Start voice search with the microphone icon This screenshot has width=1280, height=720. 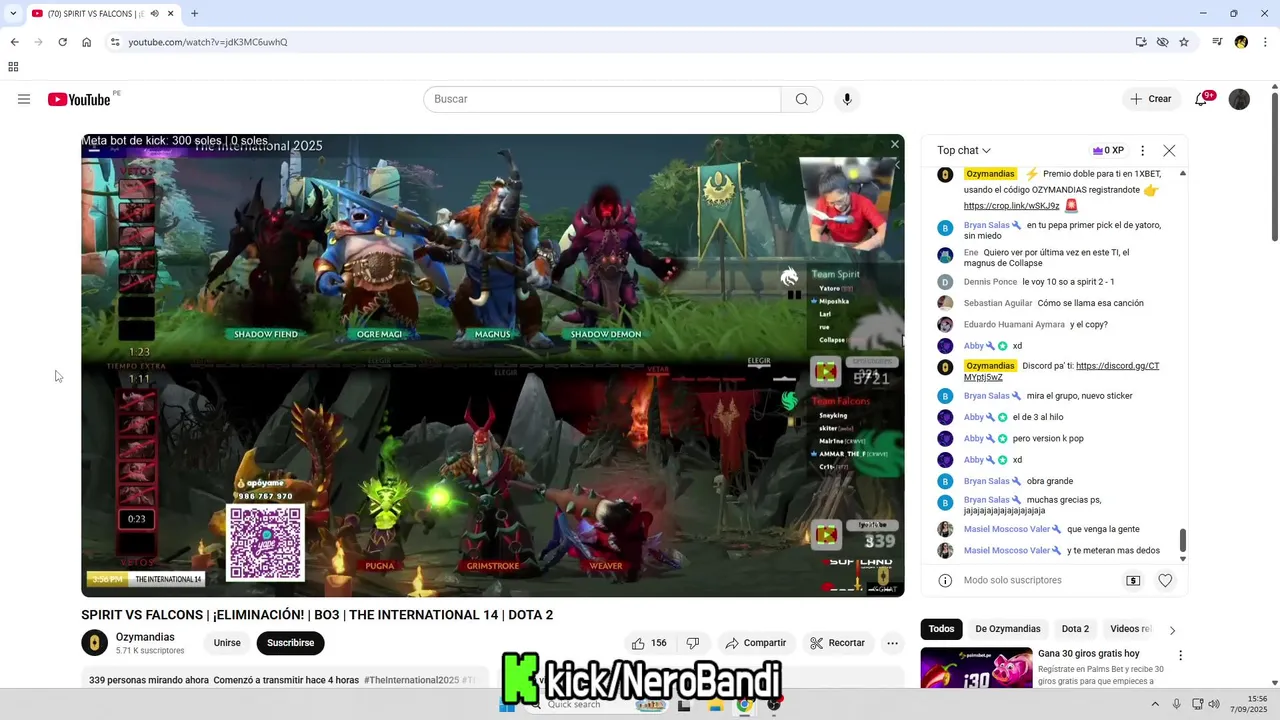click(x=847, y=99)
